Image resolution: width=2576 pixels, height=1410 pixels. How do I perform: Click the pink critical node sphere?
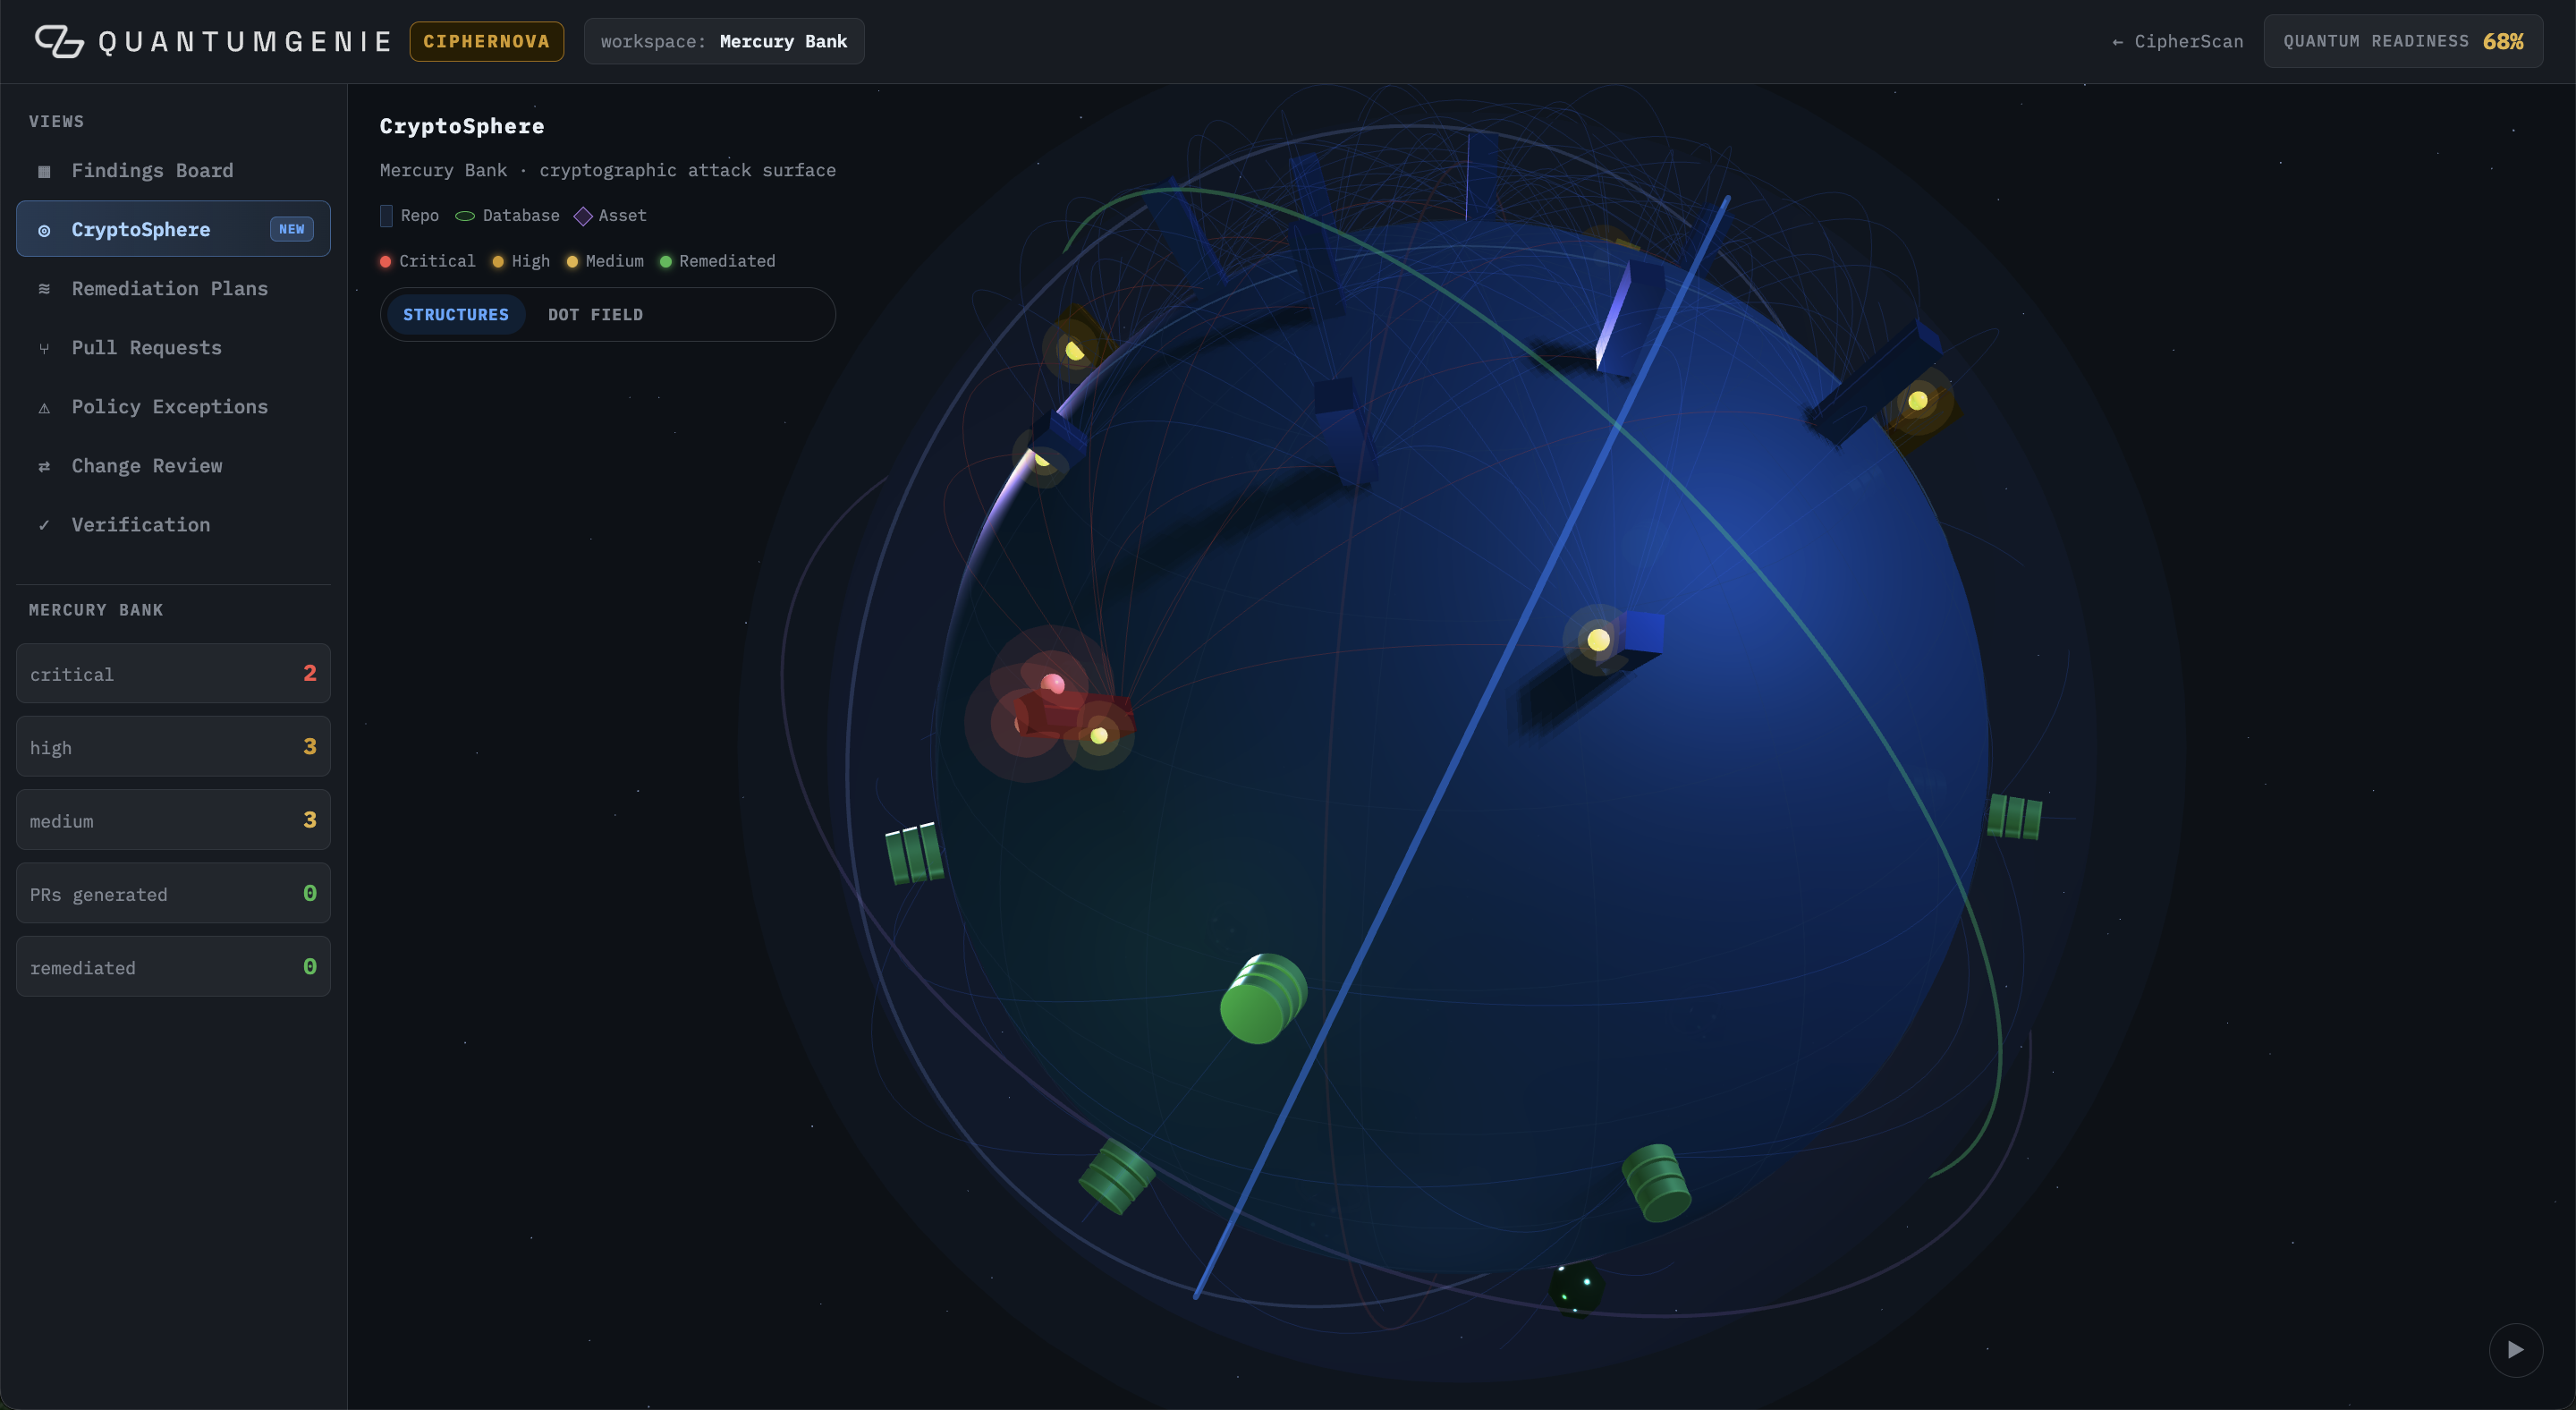(1052, 684)
